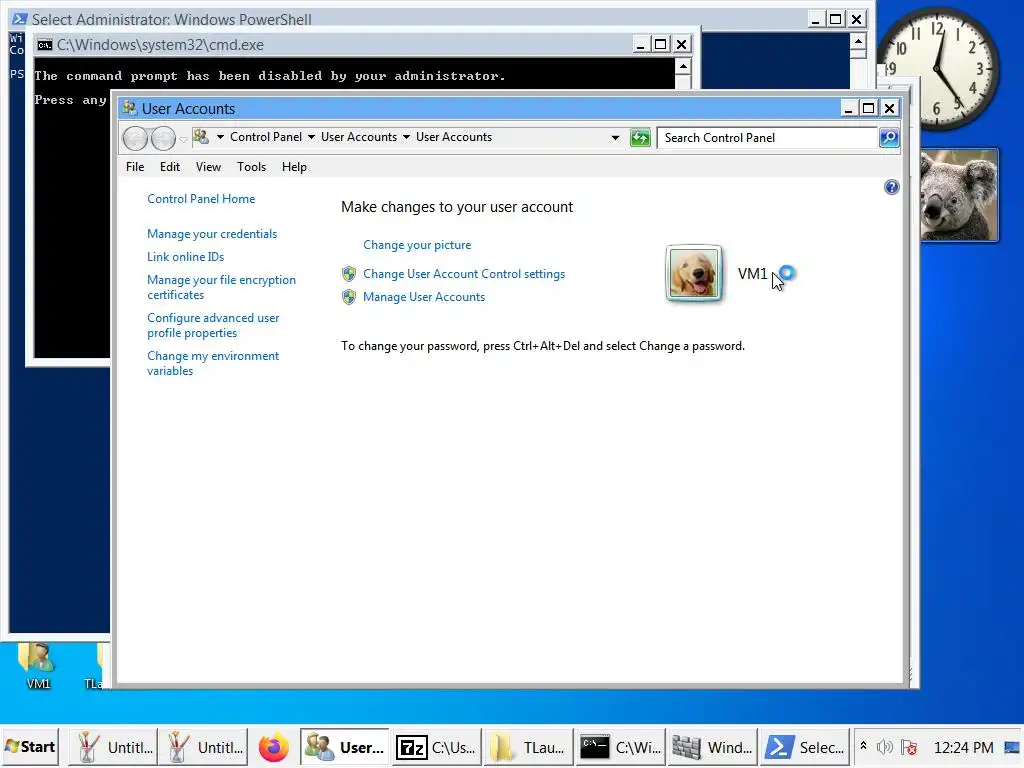Viewport: 1024px width, 768px height.
Task: Open Link online IDs
Action: (185, 257)
